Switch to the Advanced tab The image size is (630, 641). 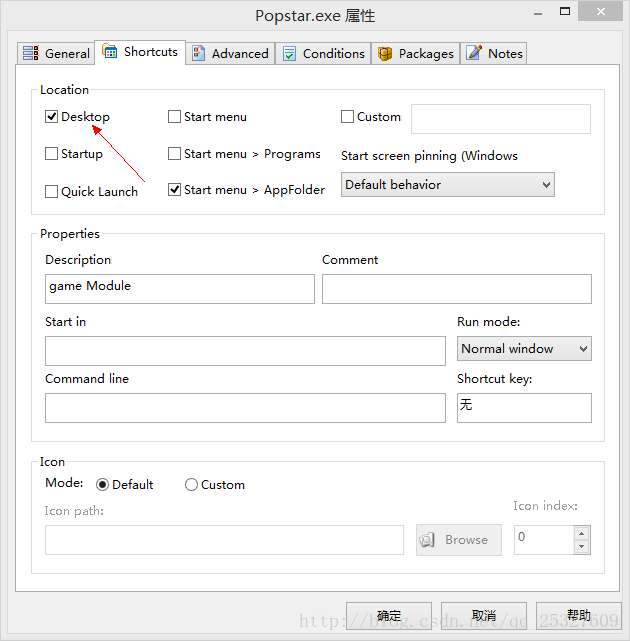click(230, 54)
